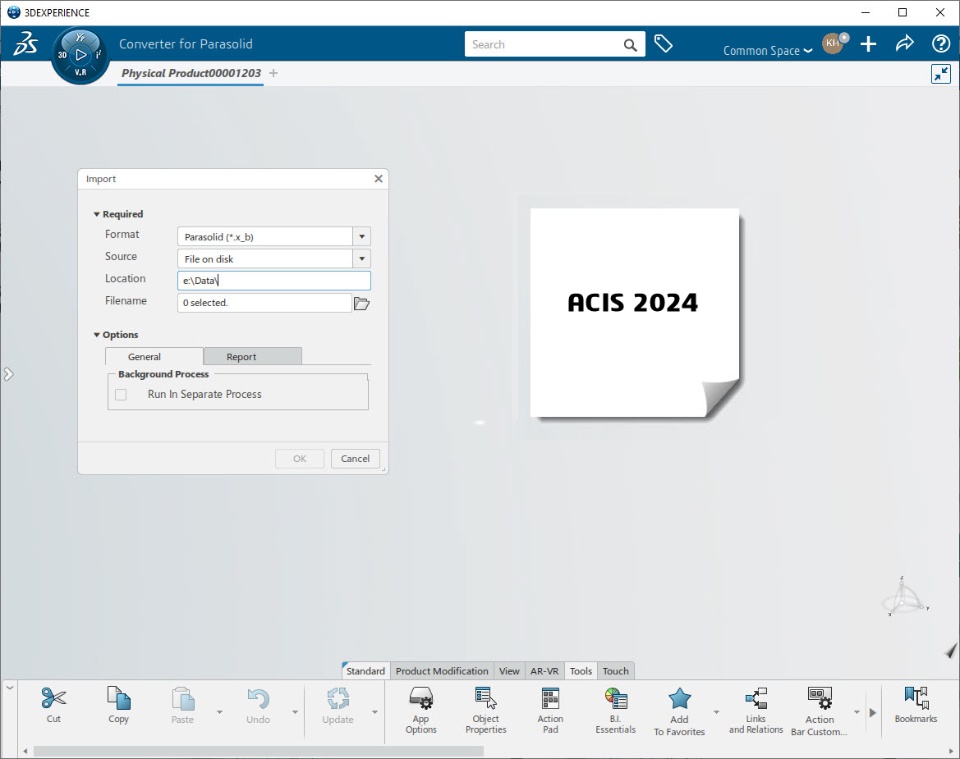Add a new tab with plus sign
Screen dimensions: 960x759
coord(273,73)
